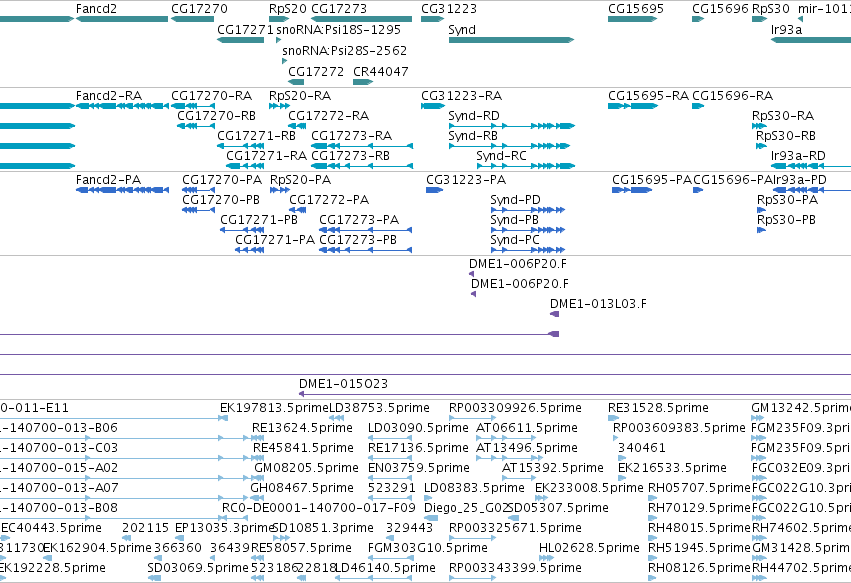The height and width of the screenshot is (583, 851).
Task: Select snoRNA:Psi18S-1295 label
Action: click(x=339, y=29)
